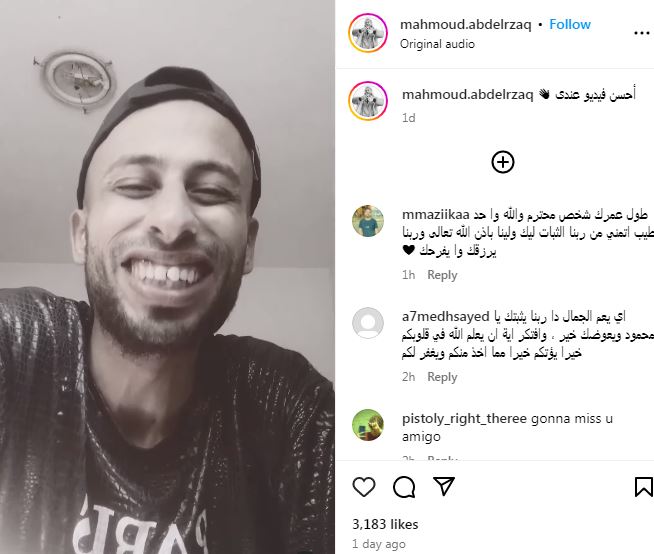
Task: Open caption username mahmoud.abdelrzaq
Action: click(x=468, y=95)
